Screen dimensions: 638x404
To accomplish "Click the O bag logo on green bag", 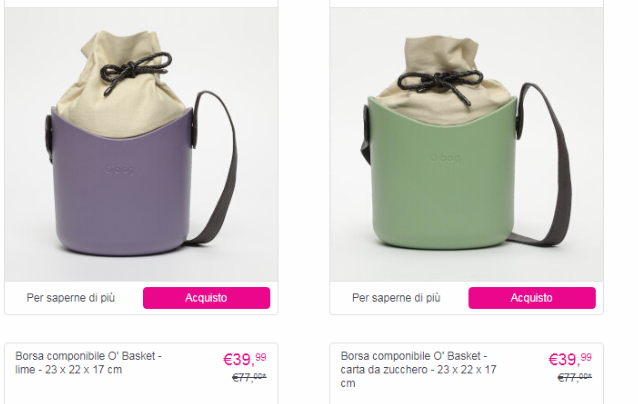I will [x=445, y=157].
